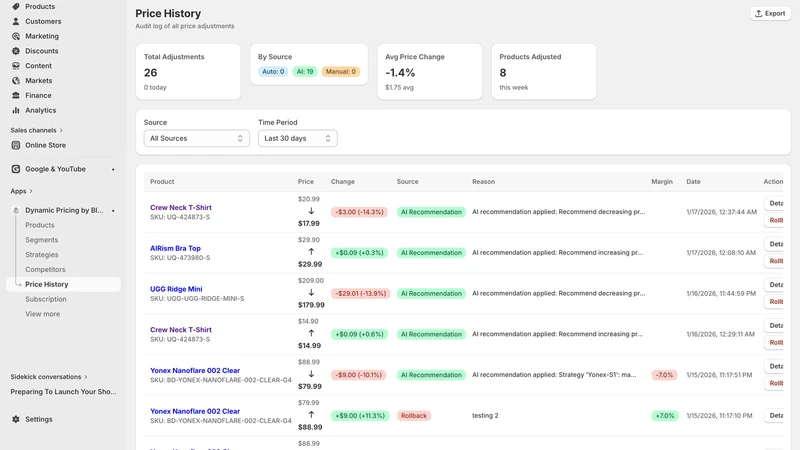This screenshot has width=800, height=450.
Task: Open the Competitors app page
Action: coord(45,269)
